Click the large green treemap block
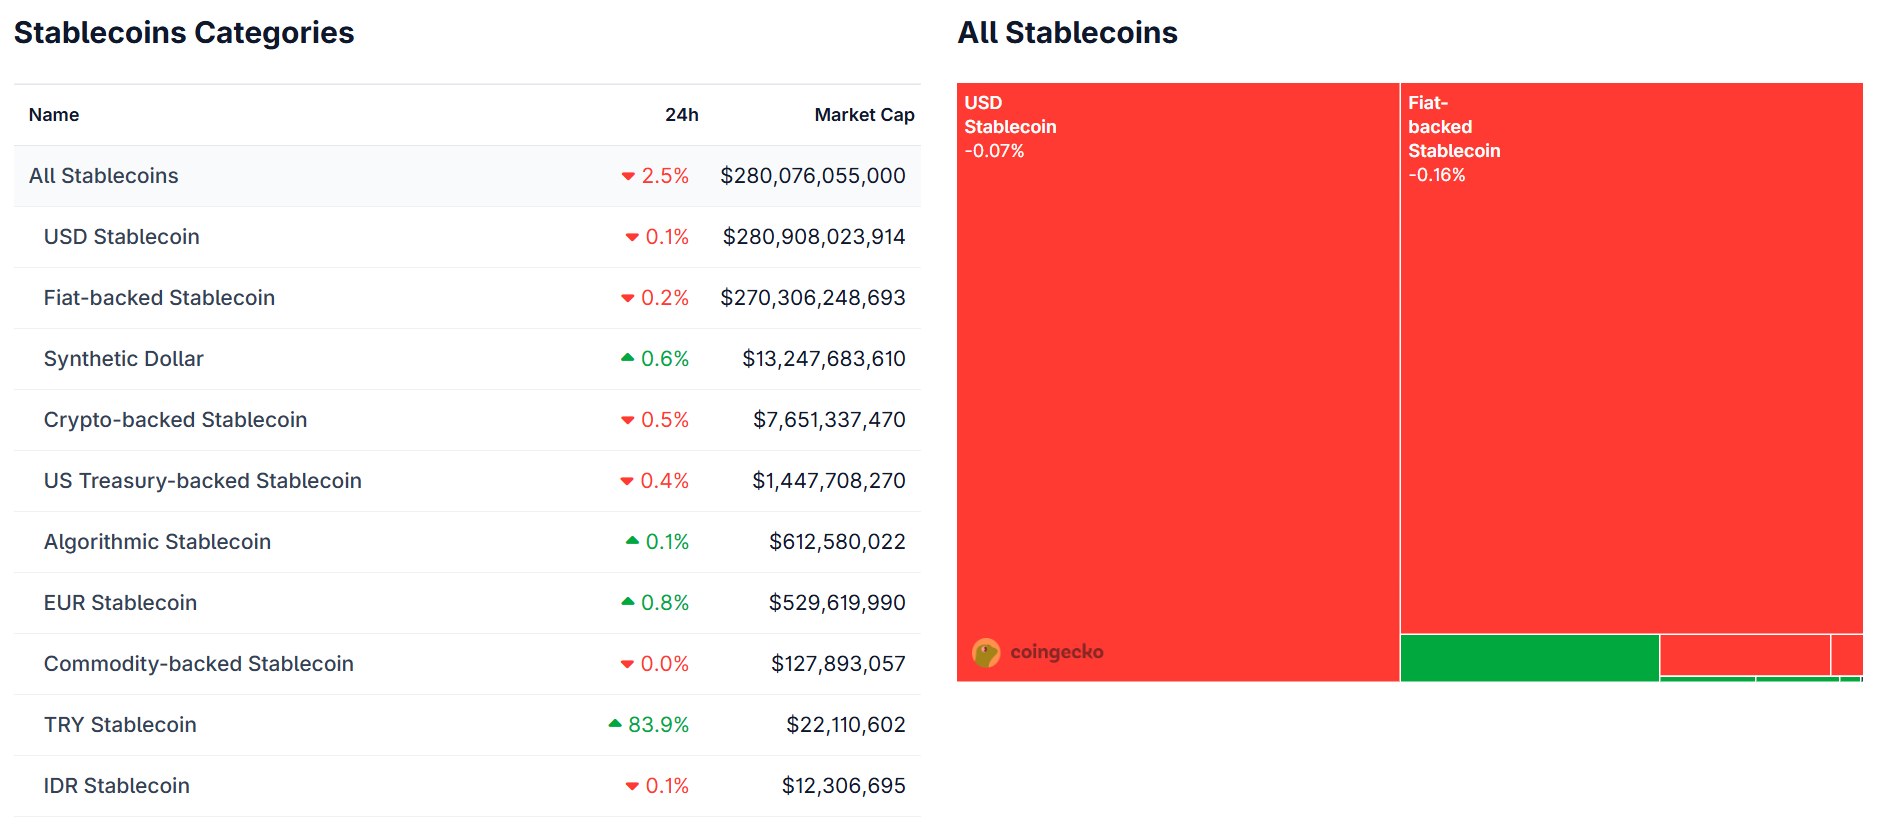This screenshot has width=1879, height=828. pos(1529,658)
